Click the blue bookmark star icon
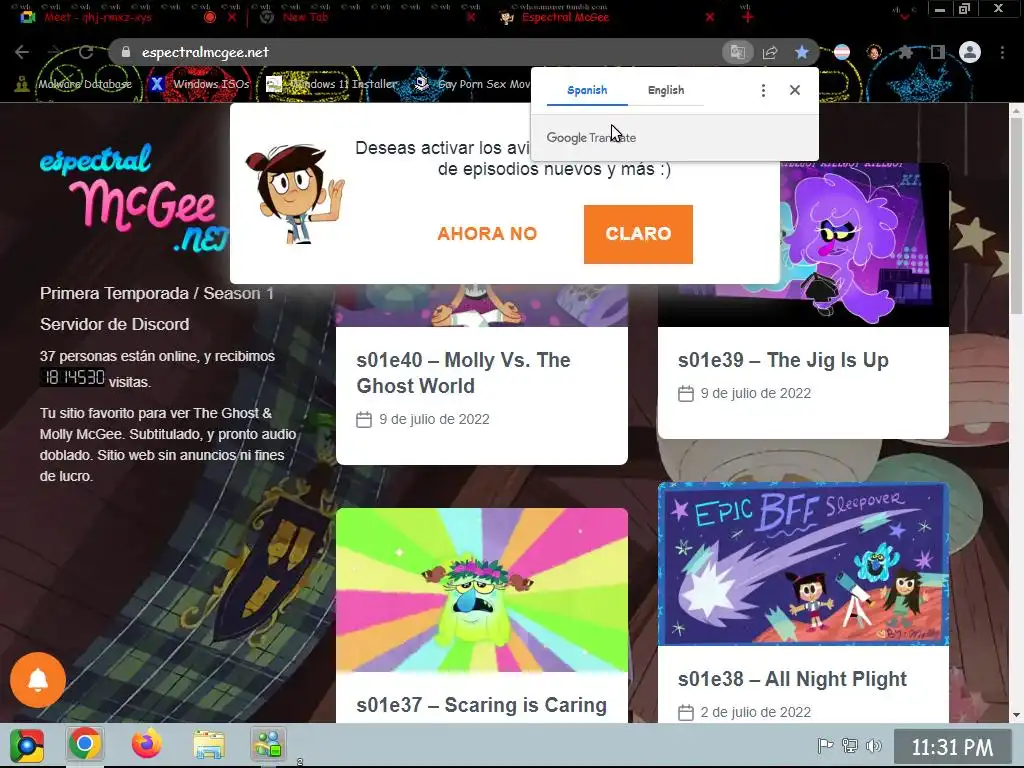Image resolution: width=1024 pixels, height=768 pixels. click(x=802, y=52)
